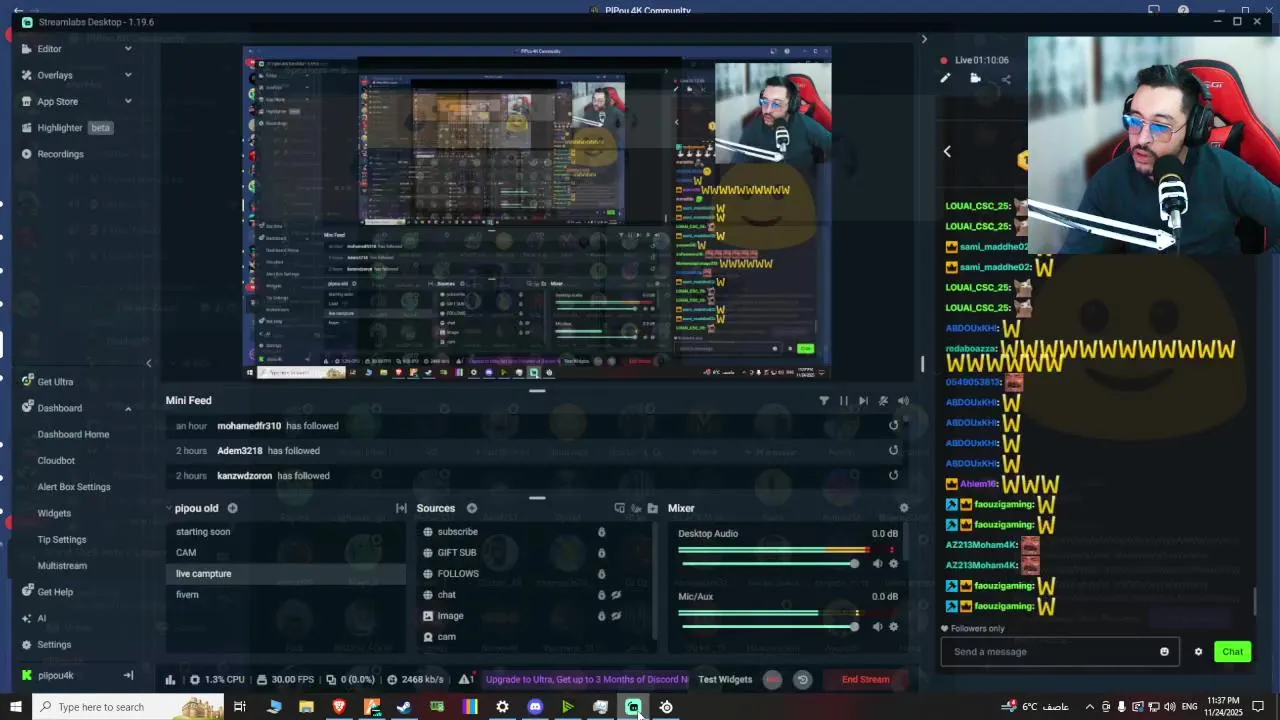
Task: Replay the mohamedfr310 follow alert
Action: (x=893, y=425)
